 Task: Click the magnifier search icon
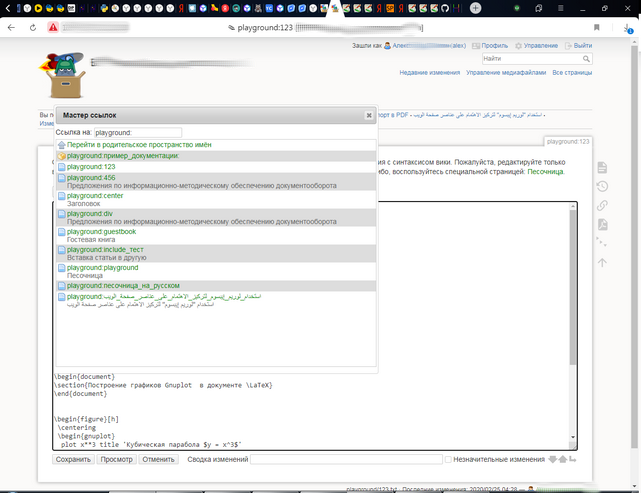pos(586,59)
